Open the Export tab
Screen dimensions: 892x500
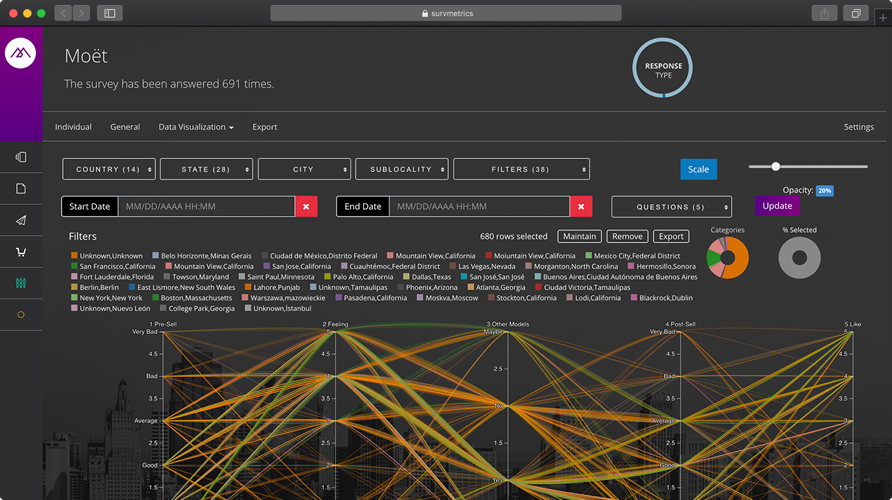(x=265, y=127)
